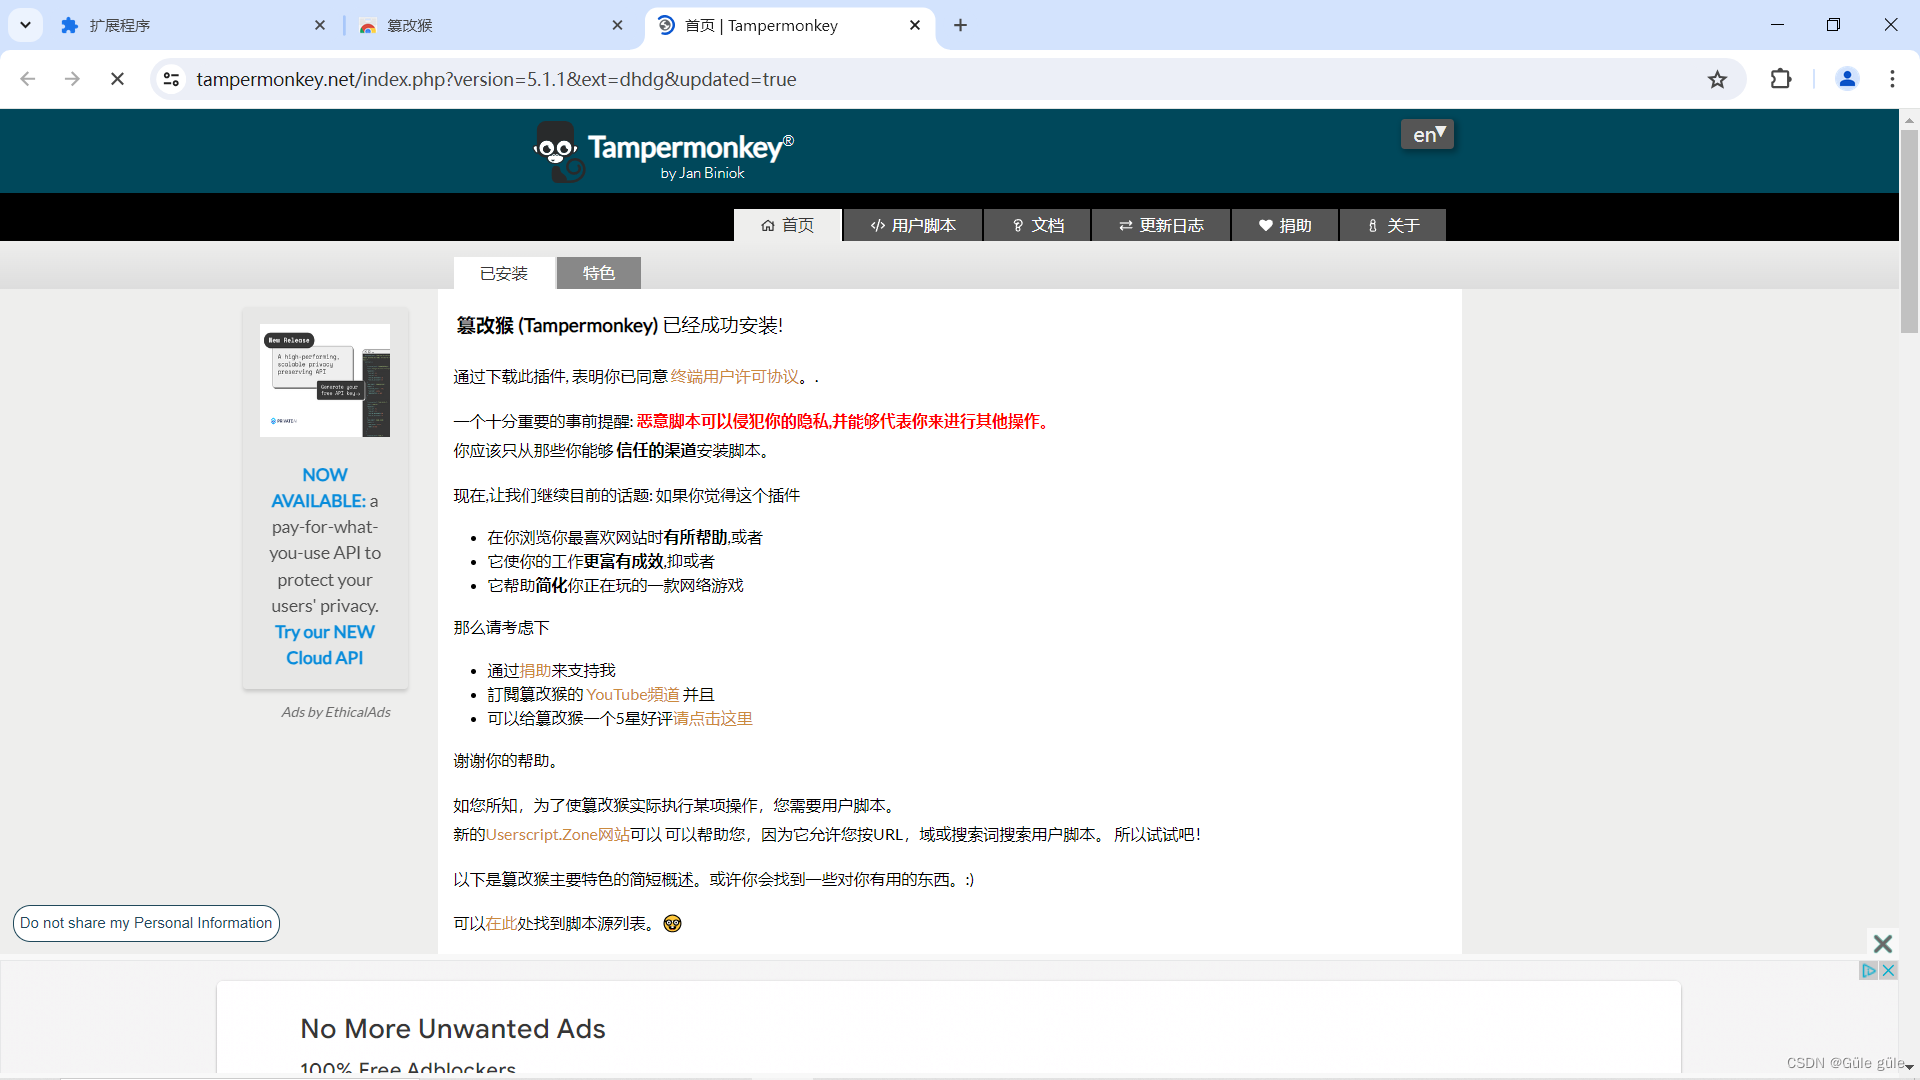Open the Chrome profile avatar
This screenshot has width=1920, height=1080.
(x=1847, y=79)
